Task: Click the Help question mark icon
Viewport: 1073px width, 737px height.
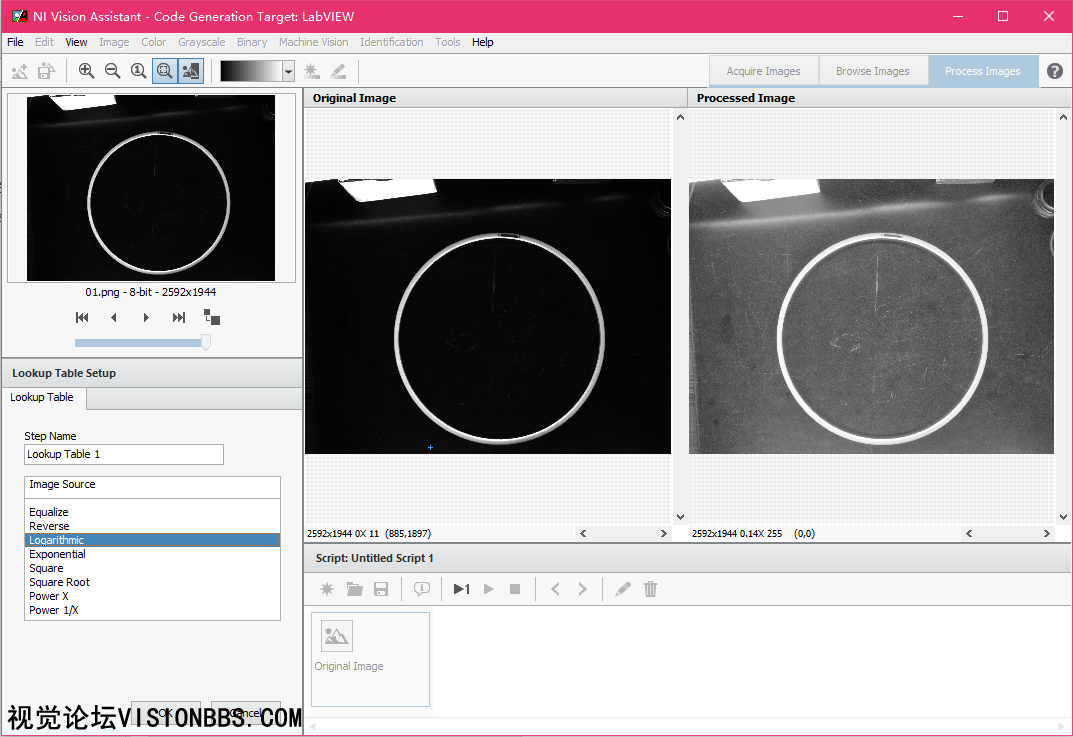Action: [x=1054, y=71]
